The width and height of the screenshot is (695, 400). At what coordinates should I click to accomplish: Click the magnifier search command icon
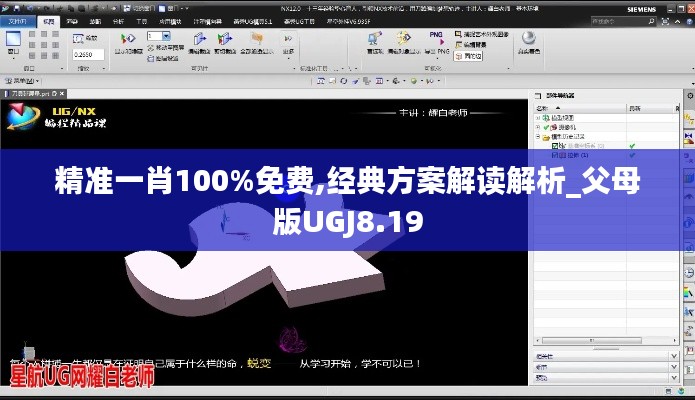coord(651,21)
